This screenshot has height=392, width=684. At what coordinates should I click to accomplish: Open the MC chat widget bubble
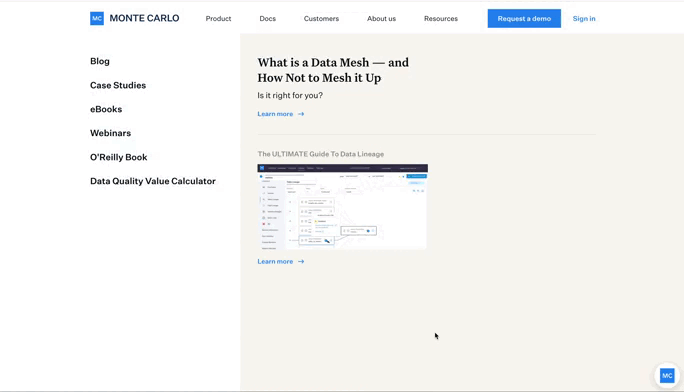pyautogui.click(x=667, y=375)
